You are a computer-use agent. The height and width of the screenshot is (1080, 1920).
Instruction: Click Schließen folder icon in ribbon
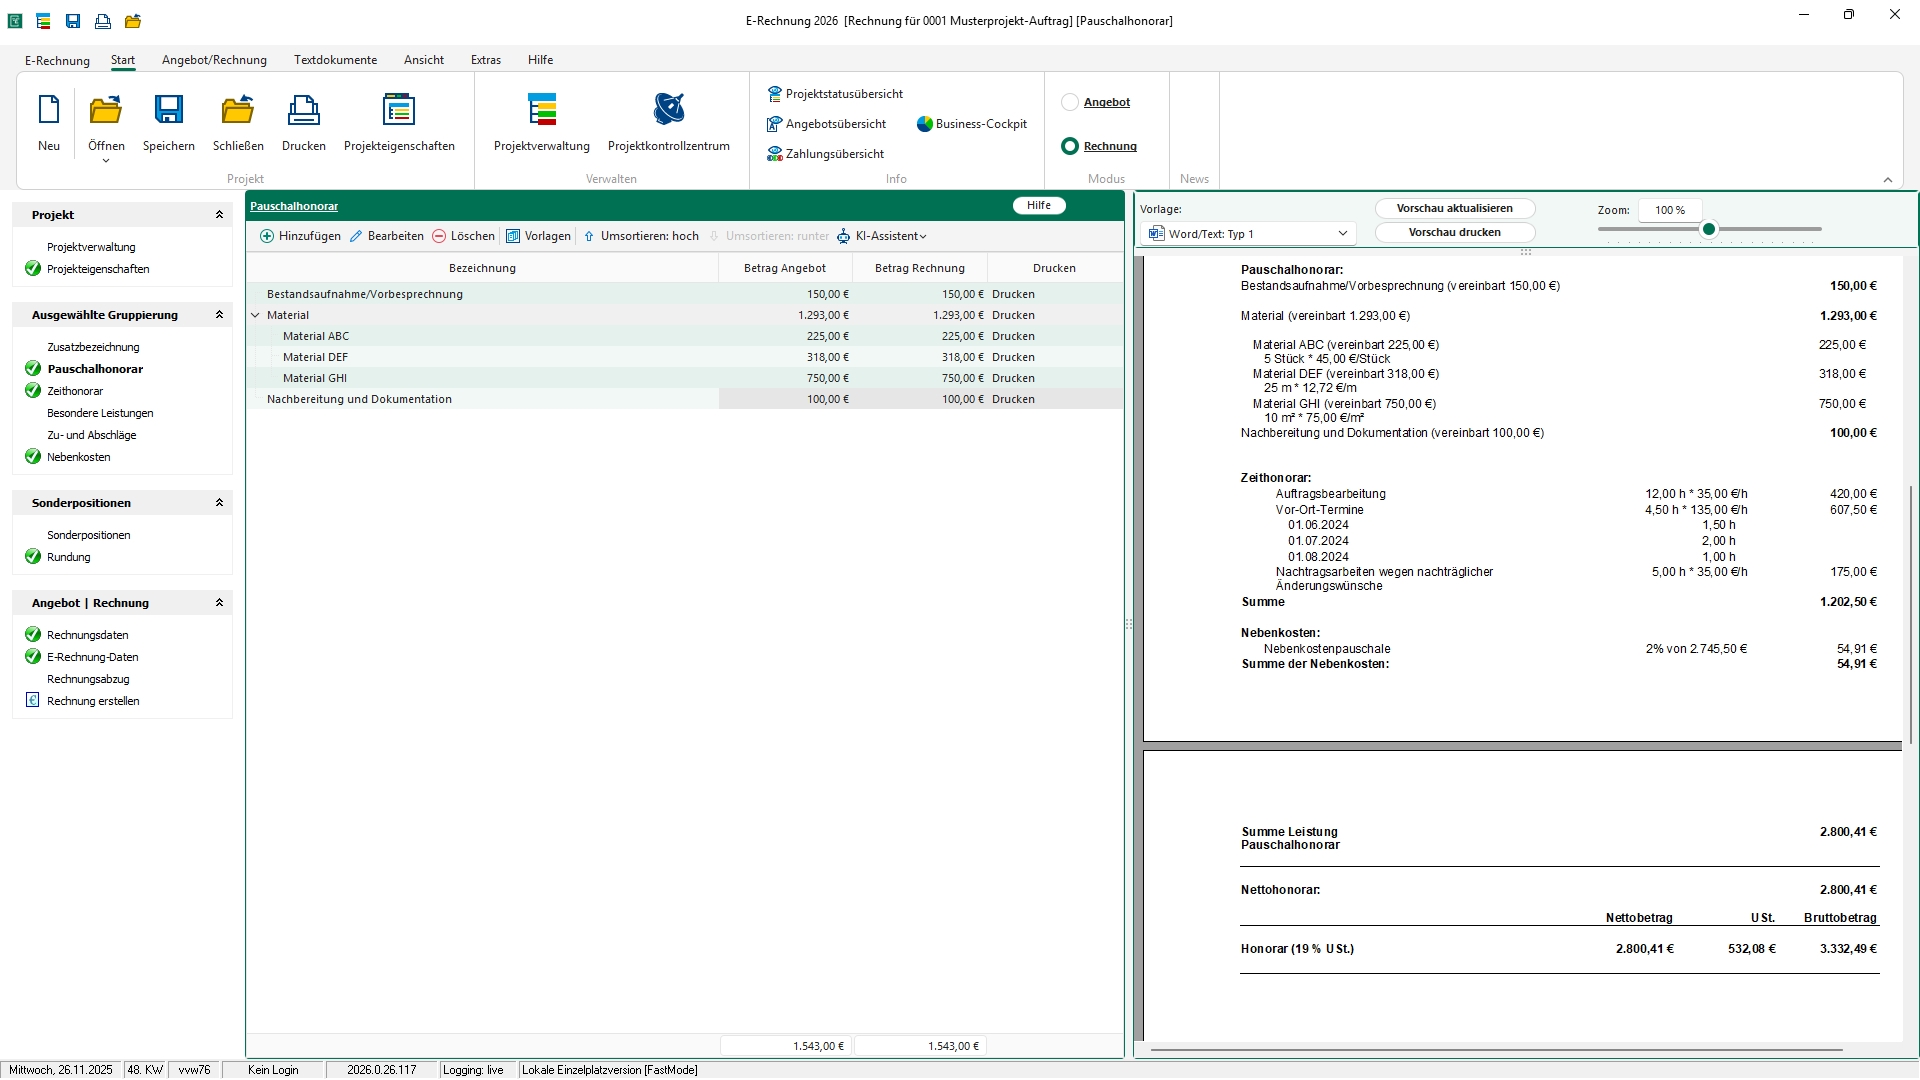coord(238,110)
